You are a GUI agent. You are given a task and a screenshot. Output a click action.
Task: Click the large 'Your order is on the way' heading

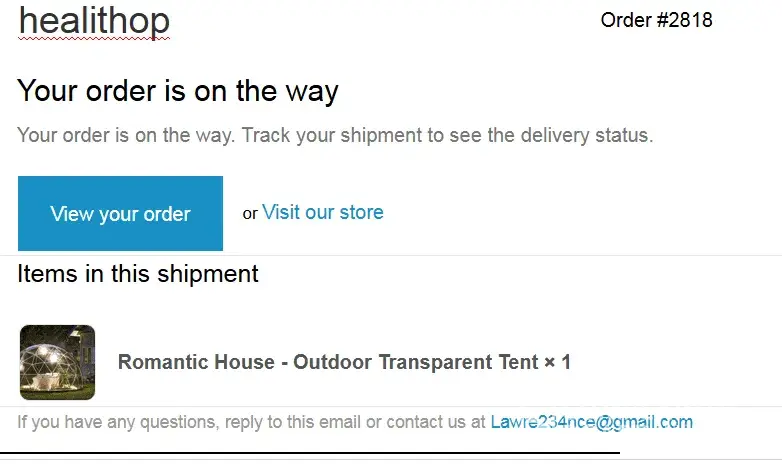pos(178,91)
